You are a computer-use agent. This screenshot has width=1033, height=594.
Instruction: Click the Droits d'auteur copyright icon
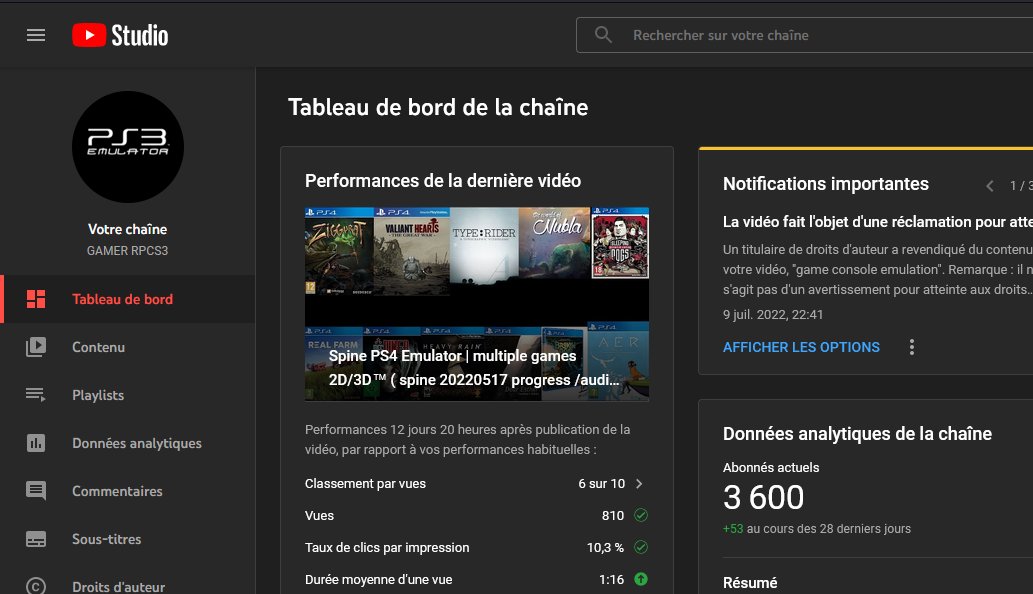[x=36, y=587]
